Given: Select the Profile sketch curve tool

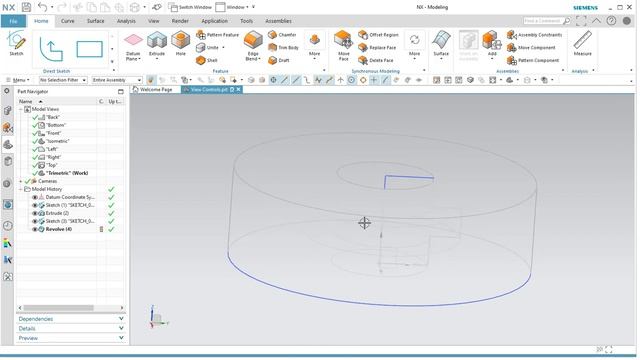Looking at the screenshot, I should (x=51, y=49).
